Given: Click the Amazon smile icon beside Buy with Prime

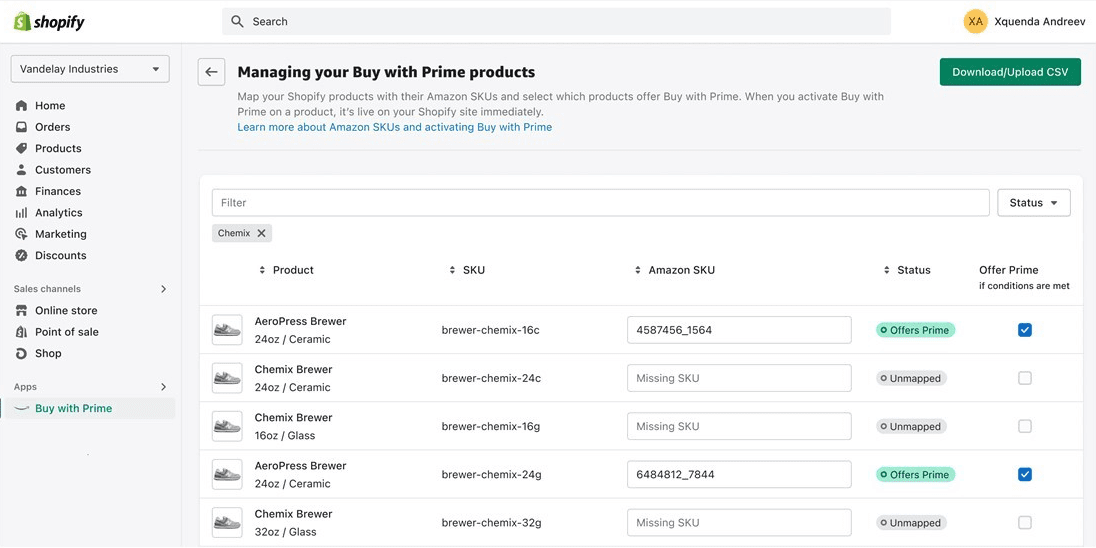Looking at the screenshot, I should point(22,408).
